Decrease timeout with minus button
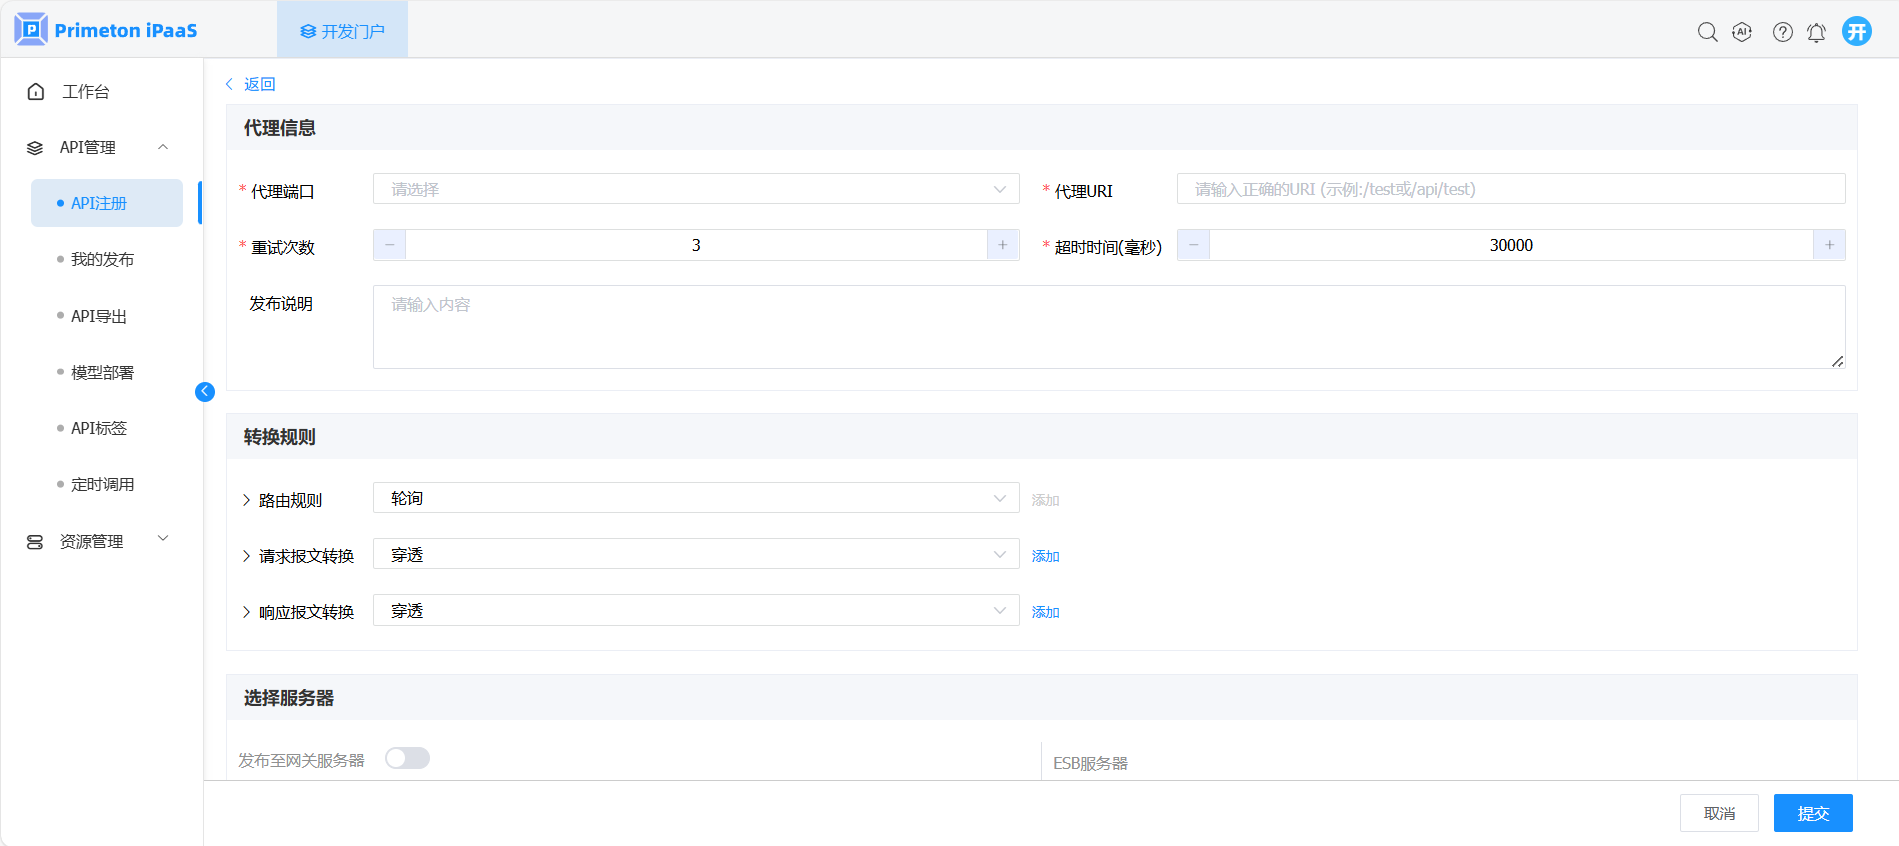 [1193, 245]
